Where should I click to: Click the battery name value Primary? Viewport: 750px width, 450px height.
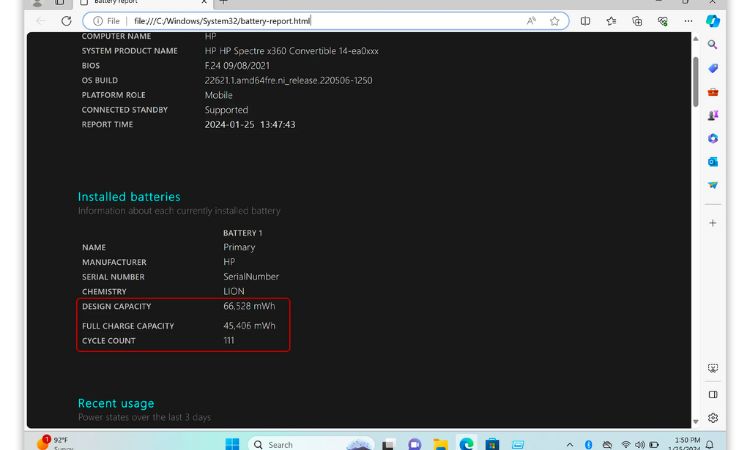(x=239, y=247)
